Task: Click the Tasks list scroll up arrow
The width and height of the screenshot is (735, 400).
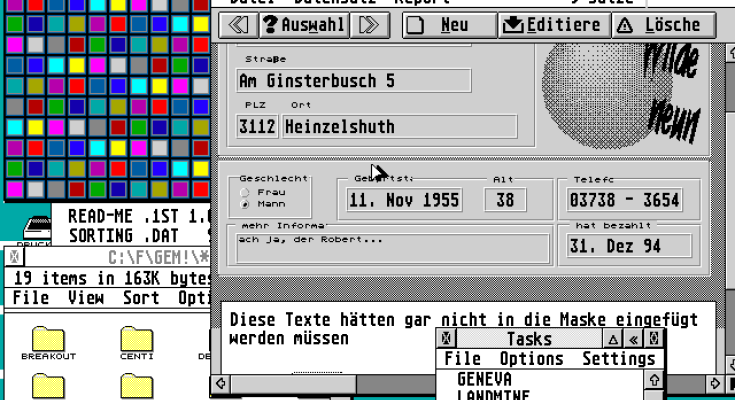Action: pyautogui.click(x=655, y=380)
